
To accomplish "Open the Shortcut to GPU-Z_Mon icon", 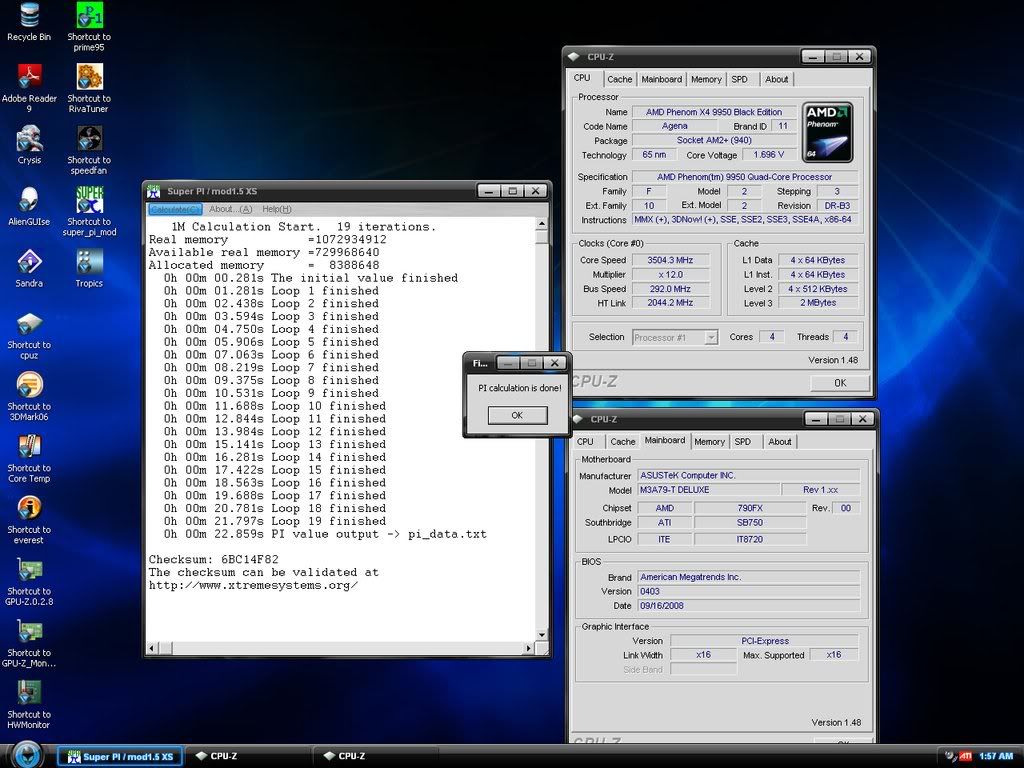I will click(29, 643).
